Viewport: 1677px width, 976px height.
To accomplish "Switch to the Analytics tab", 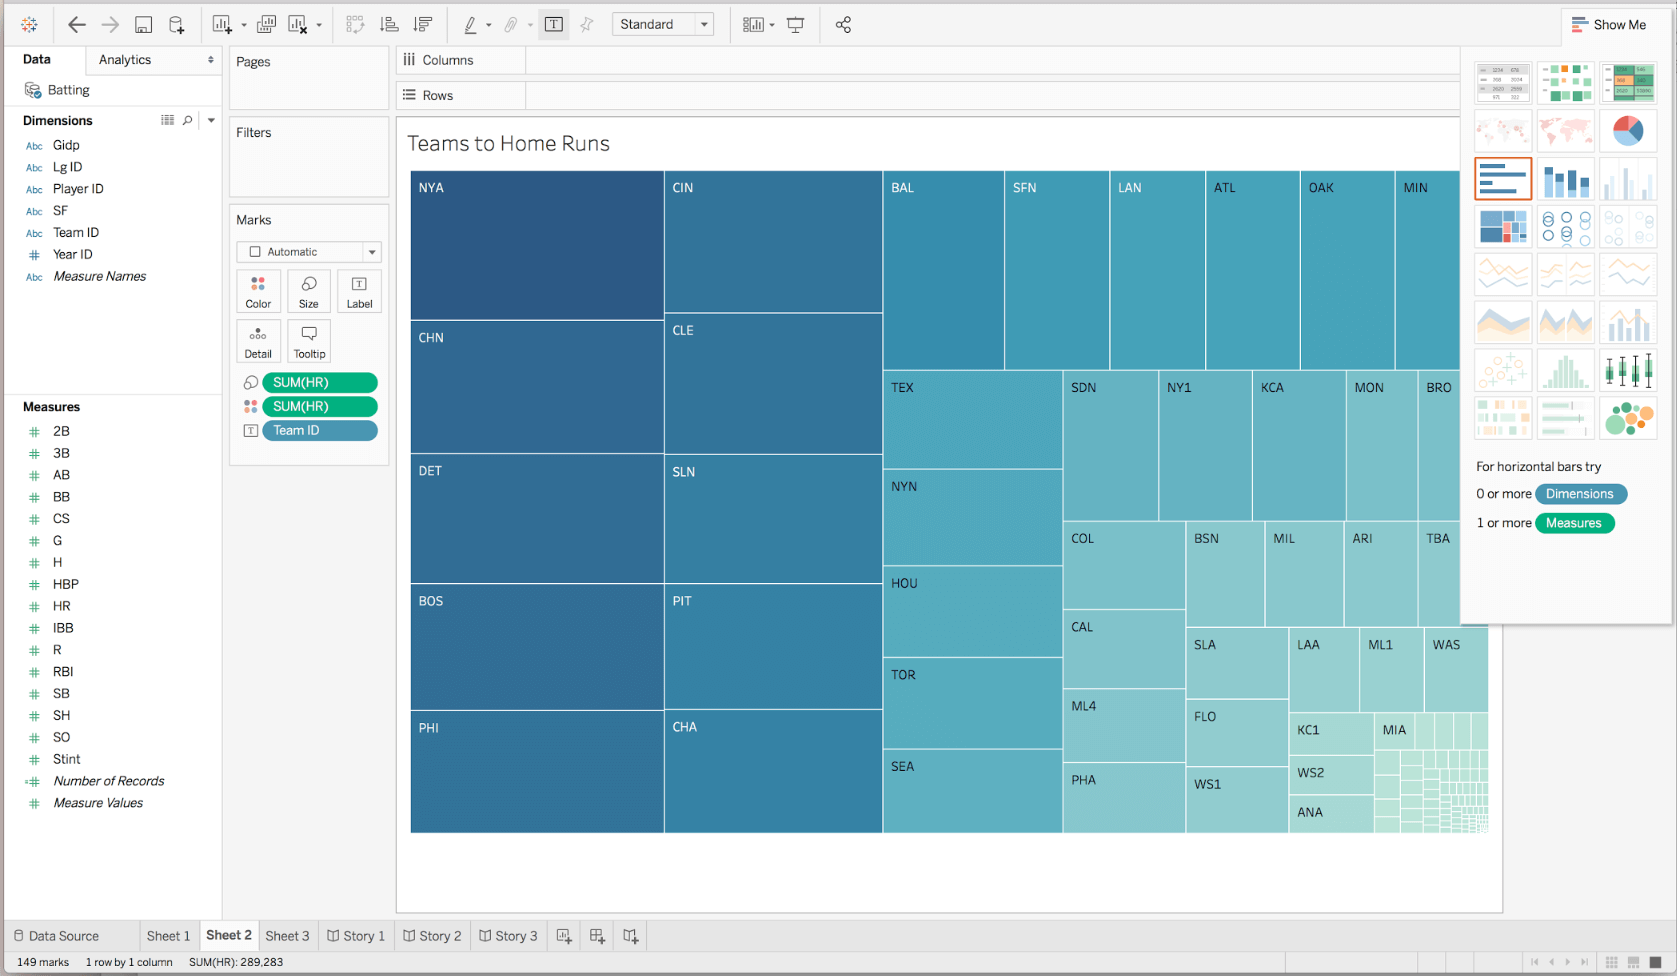I will 124,59.
